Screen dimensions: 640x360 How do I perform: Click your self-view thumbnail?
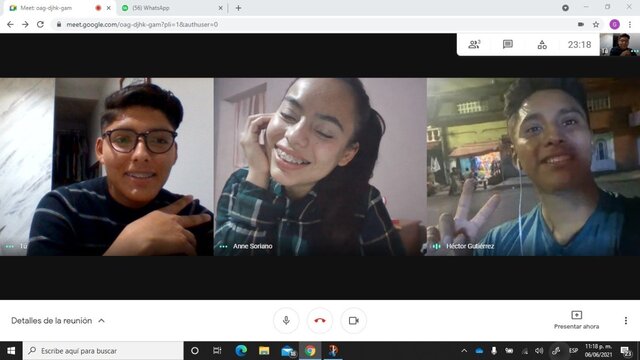tap(620, 44)
